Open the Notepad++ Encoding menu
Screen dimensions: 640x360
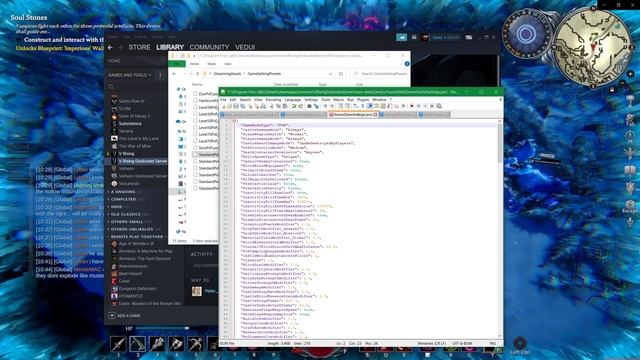coord(273,100)
